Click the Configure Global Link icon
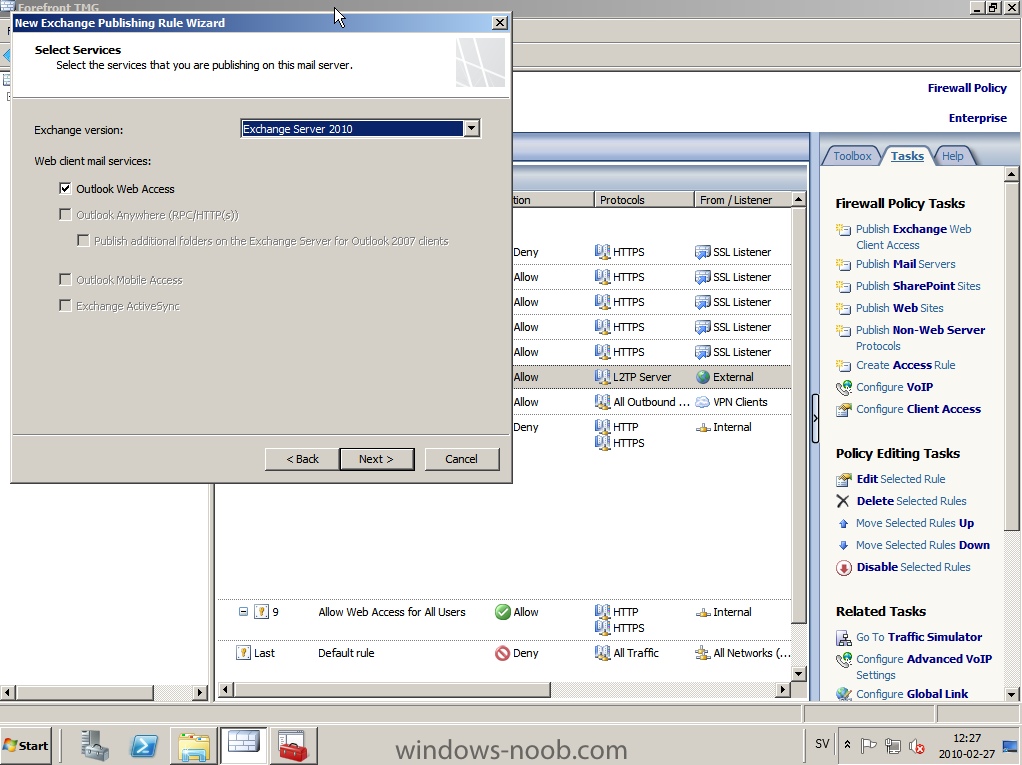Viewport: 1022px width, 765px height. (844, 694)
